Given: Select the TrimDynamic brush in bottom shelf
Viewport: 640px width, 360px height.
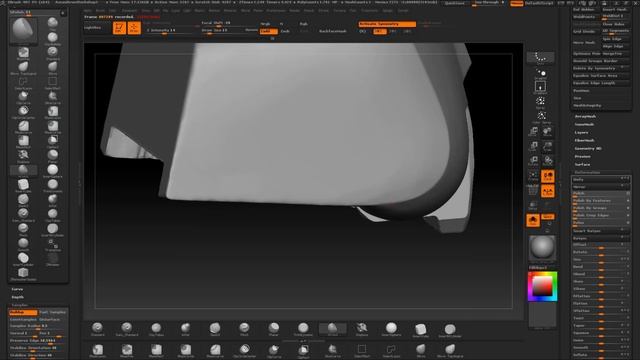Looking at the screenshot, I should pos(303,329).
